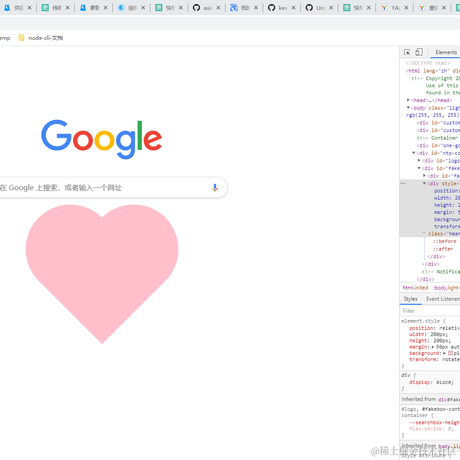This screenshot has height=460, width=460.
Task: Close the GitHub 'Uni' tab
Action: 331,8
